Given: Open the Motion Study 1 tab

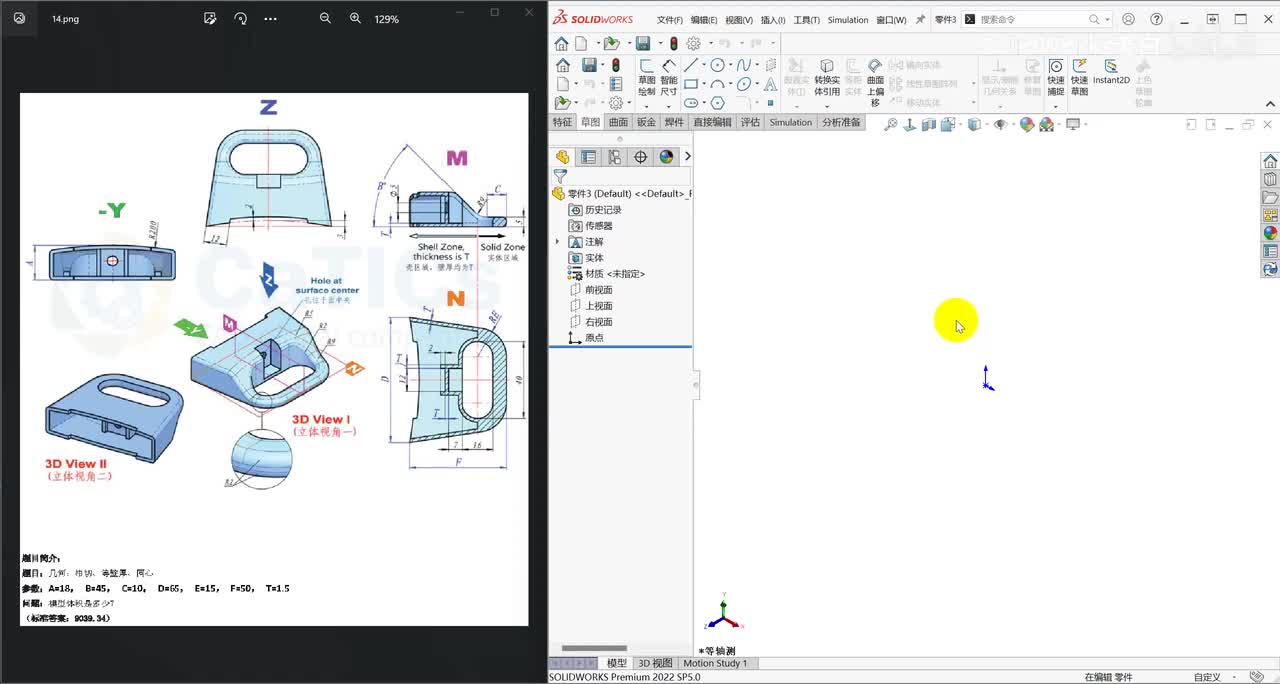Looking at the screenshot, I should [x=715, y=663].
